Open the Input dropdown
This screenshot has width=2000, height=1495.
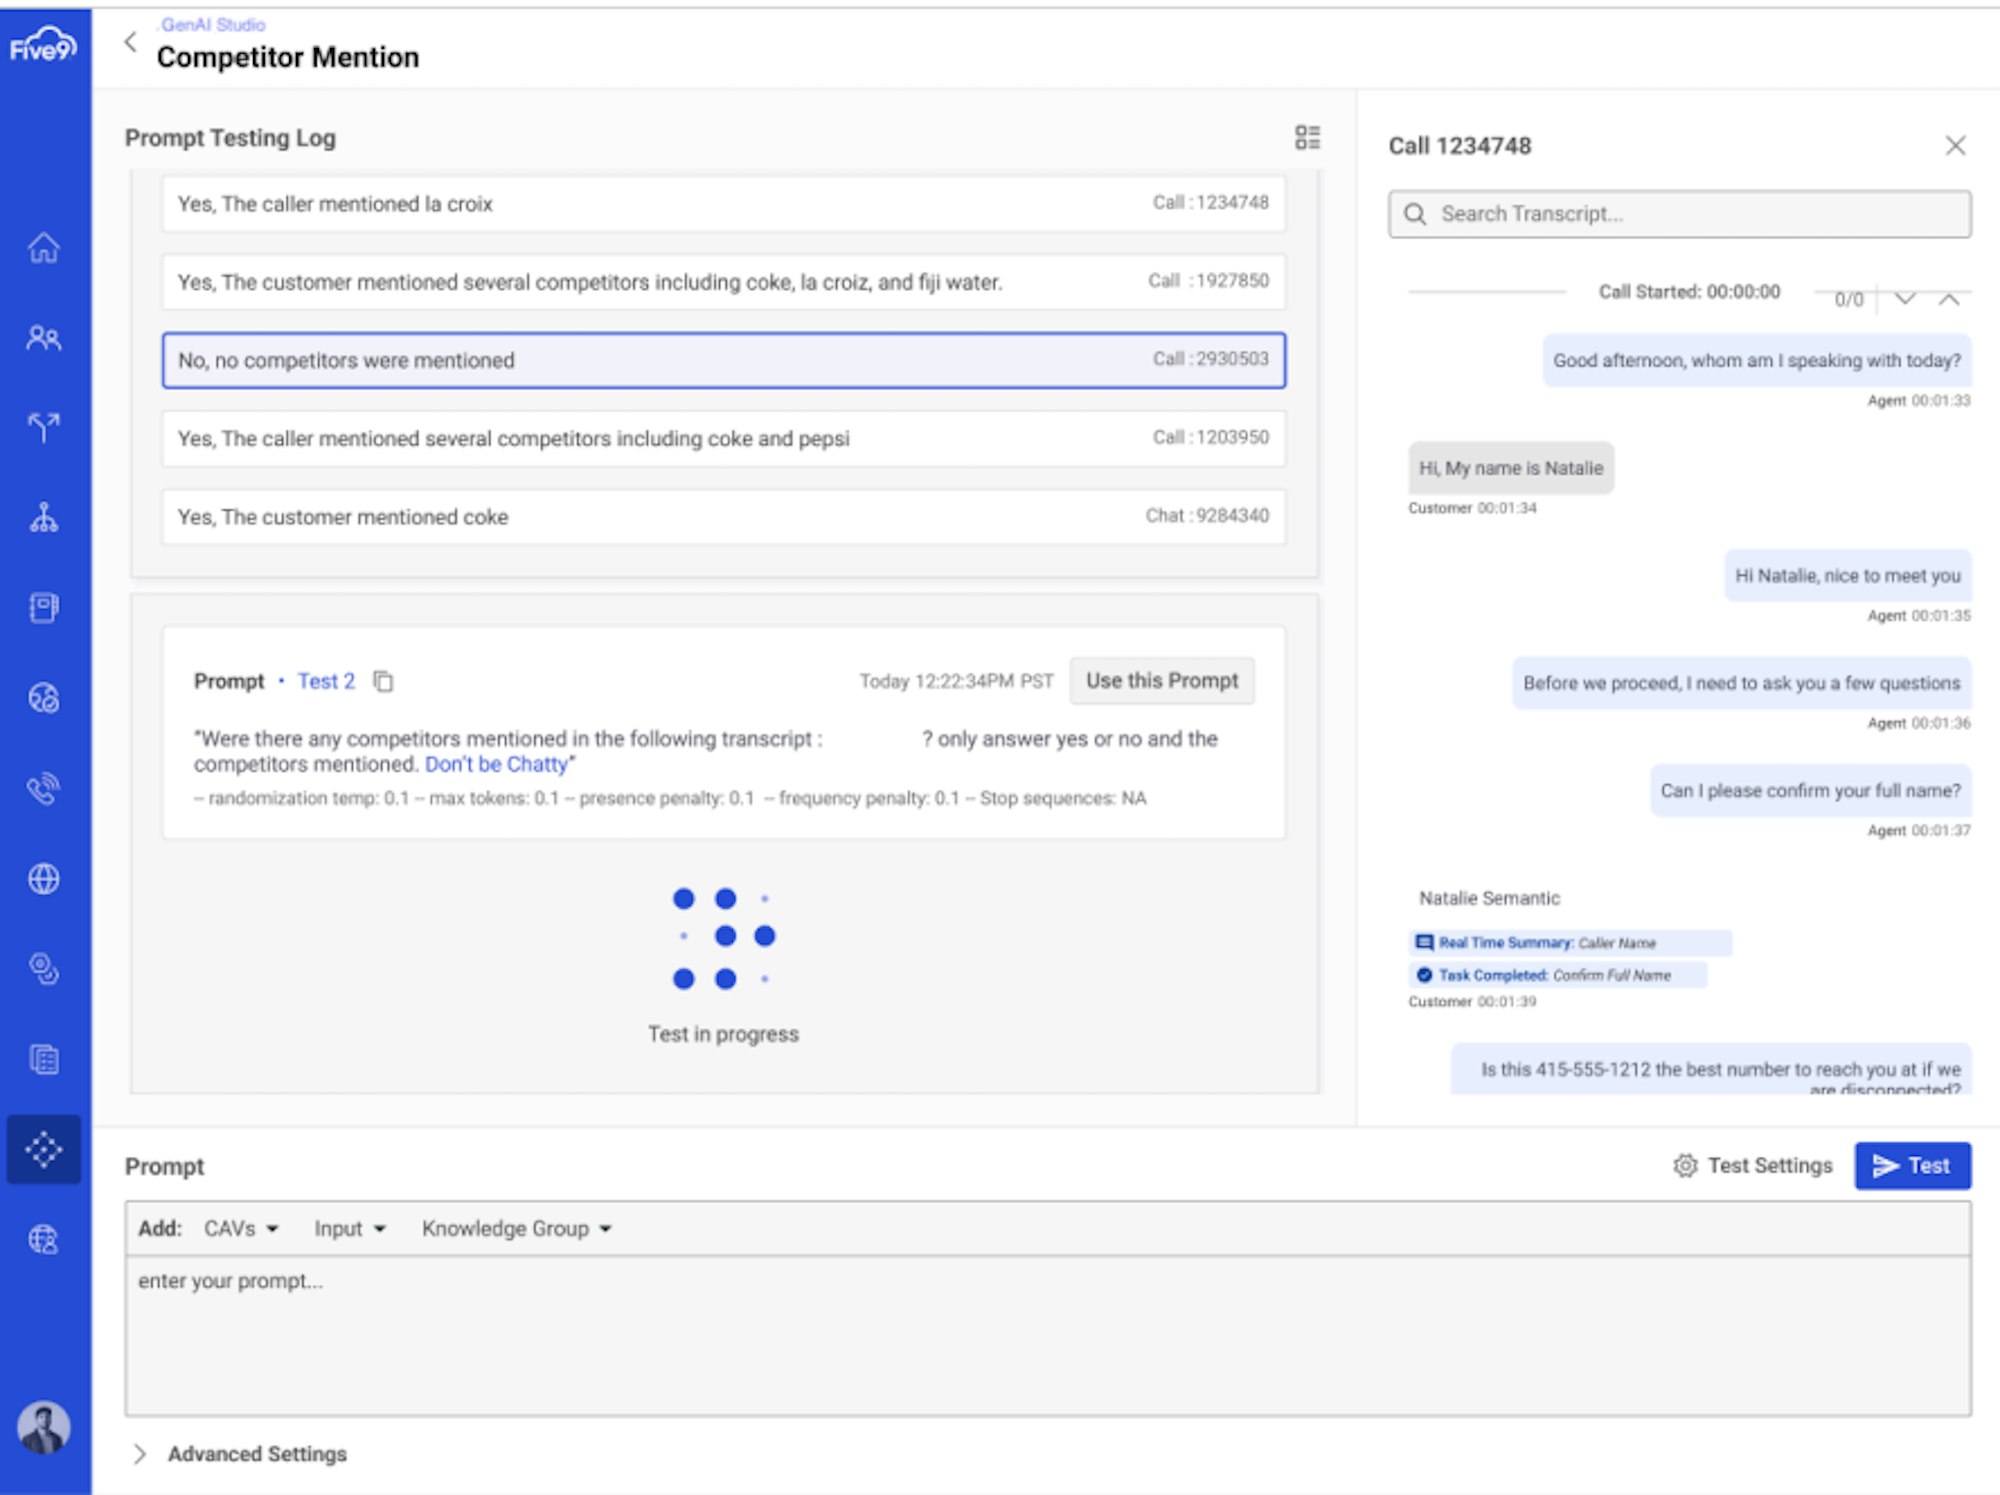350,1228
